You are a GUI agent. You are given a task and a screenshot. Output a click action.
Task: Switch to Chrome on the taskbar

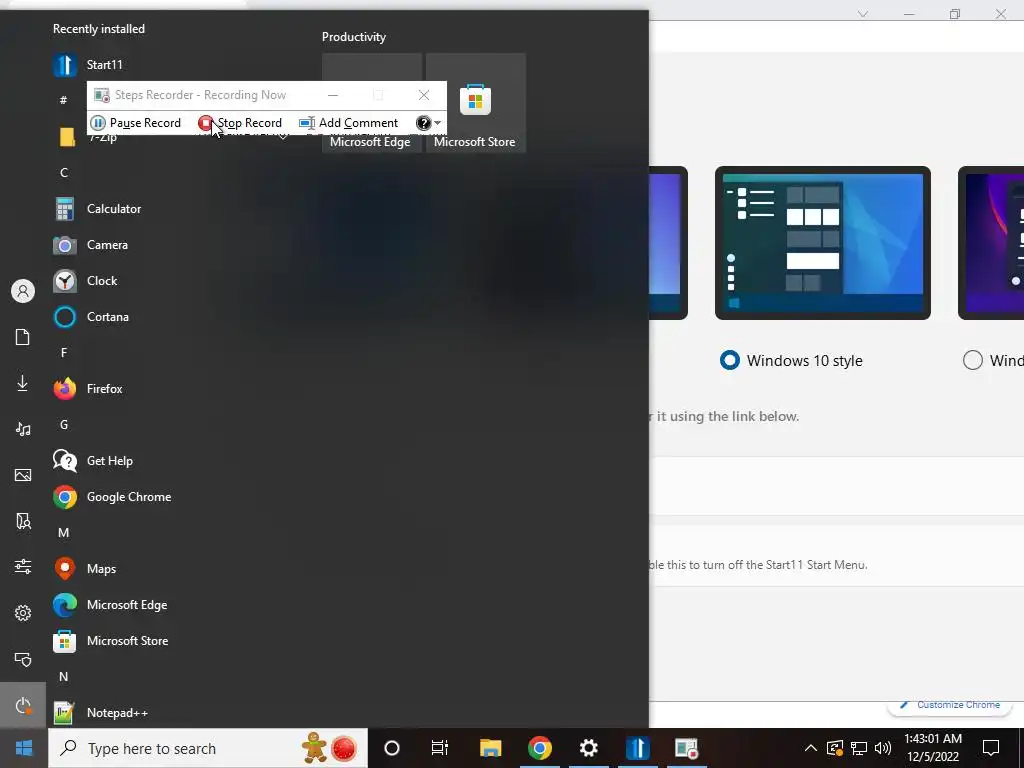point(539,748)
